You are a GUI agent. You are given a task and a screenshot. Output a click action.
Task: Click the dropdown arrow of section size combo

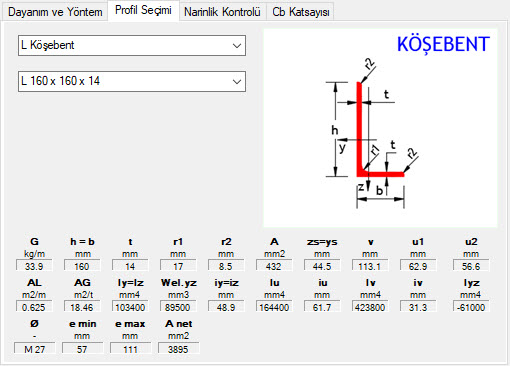(237, 82)
